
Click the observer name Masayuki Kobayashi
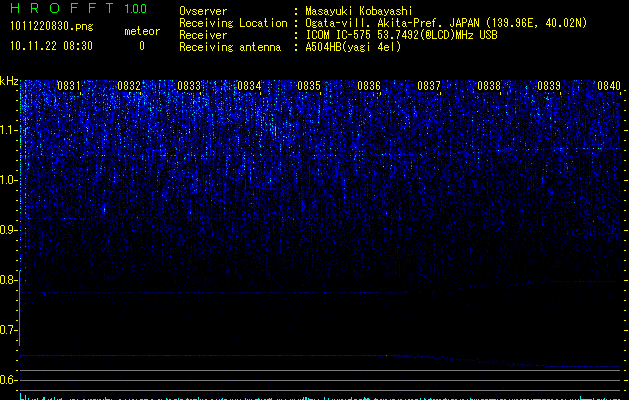359,11
